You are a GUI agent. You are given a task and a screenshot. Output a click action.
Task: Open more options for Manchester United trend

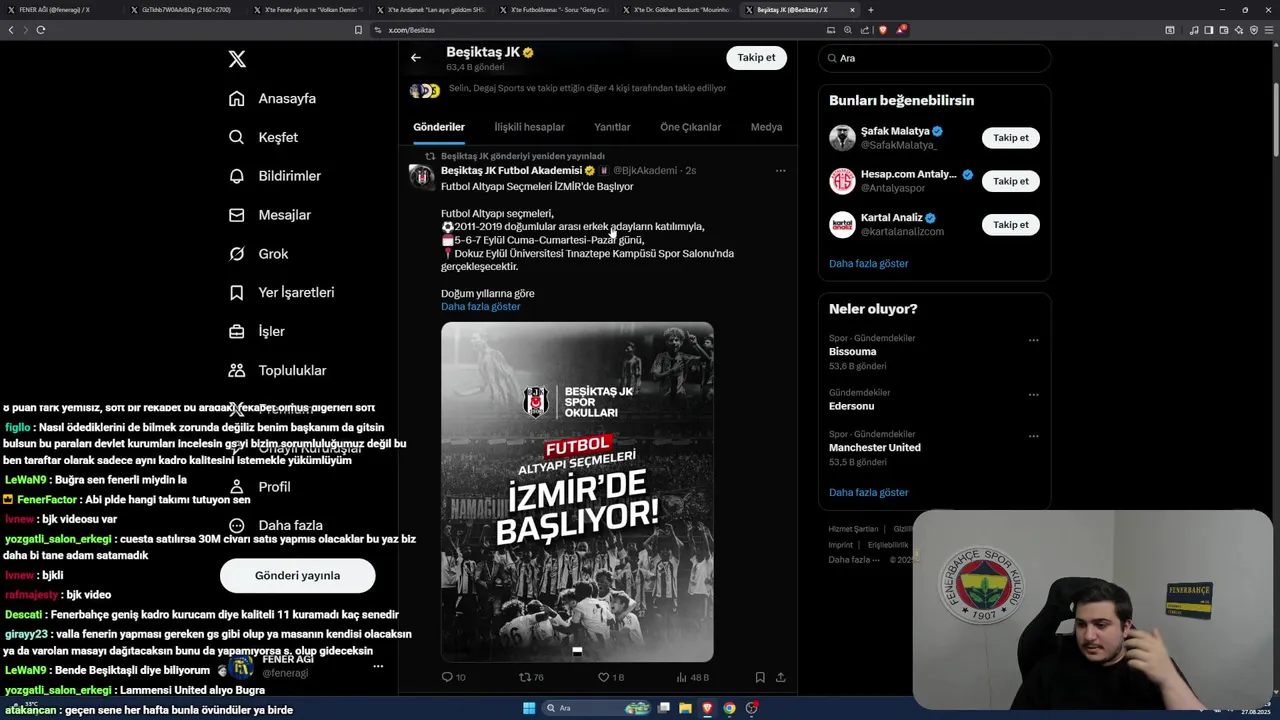(x=1033, y=436)
